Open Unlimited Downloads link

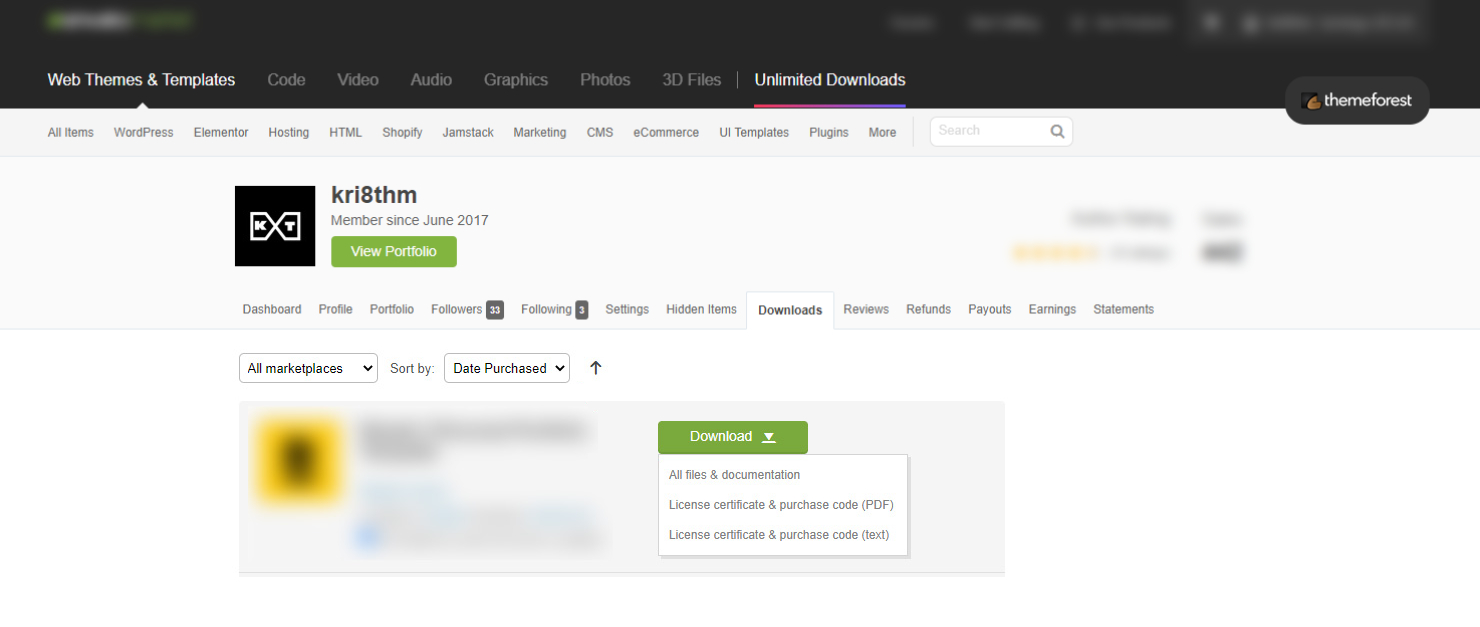829,80
